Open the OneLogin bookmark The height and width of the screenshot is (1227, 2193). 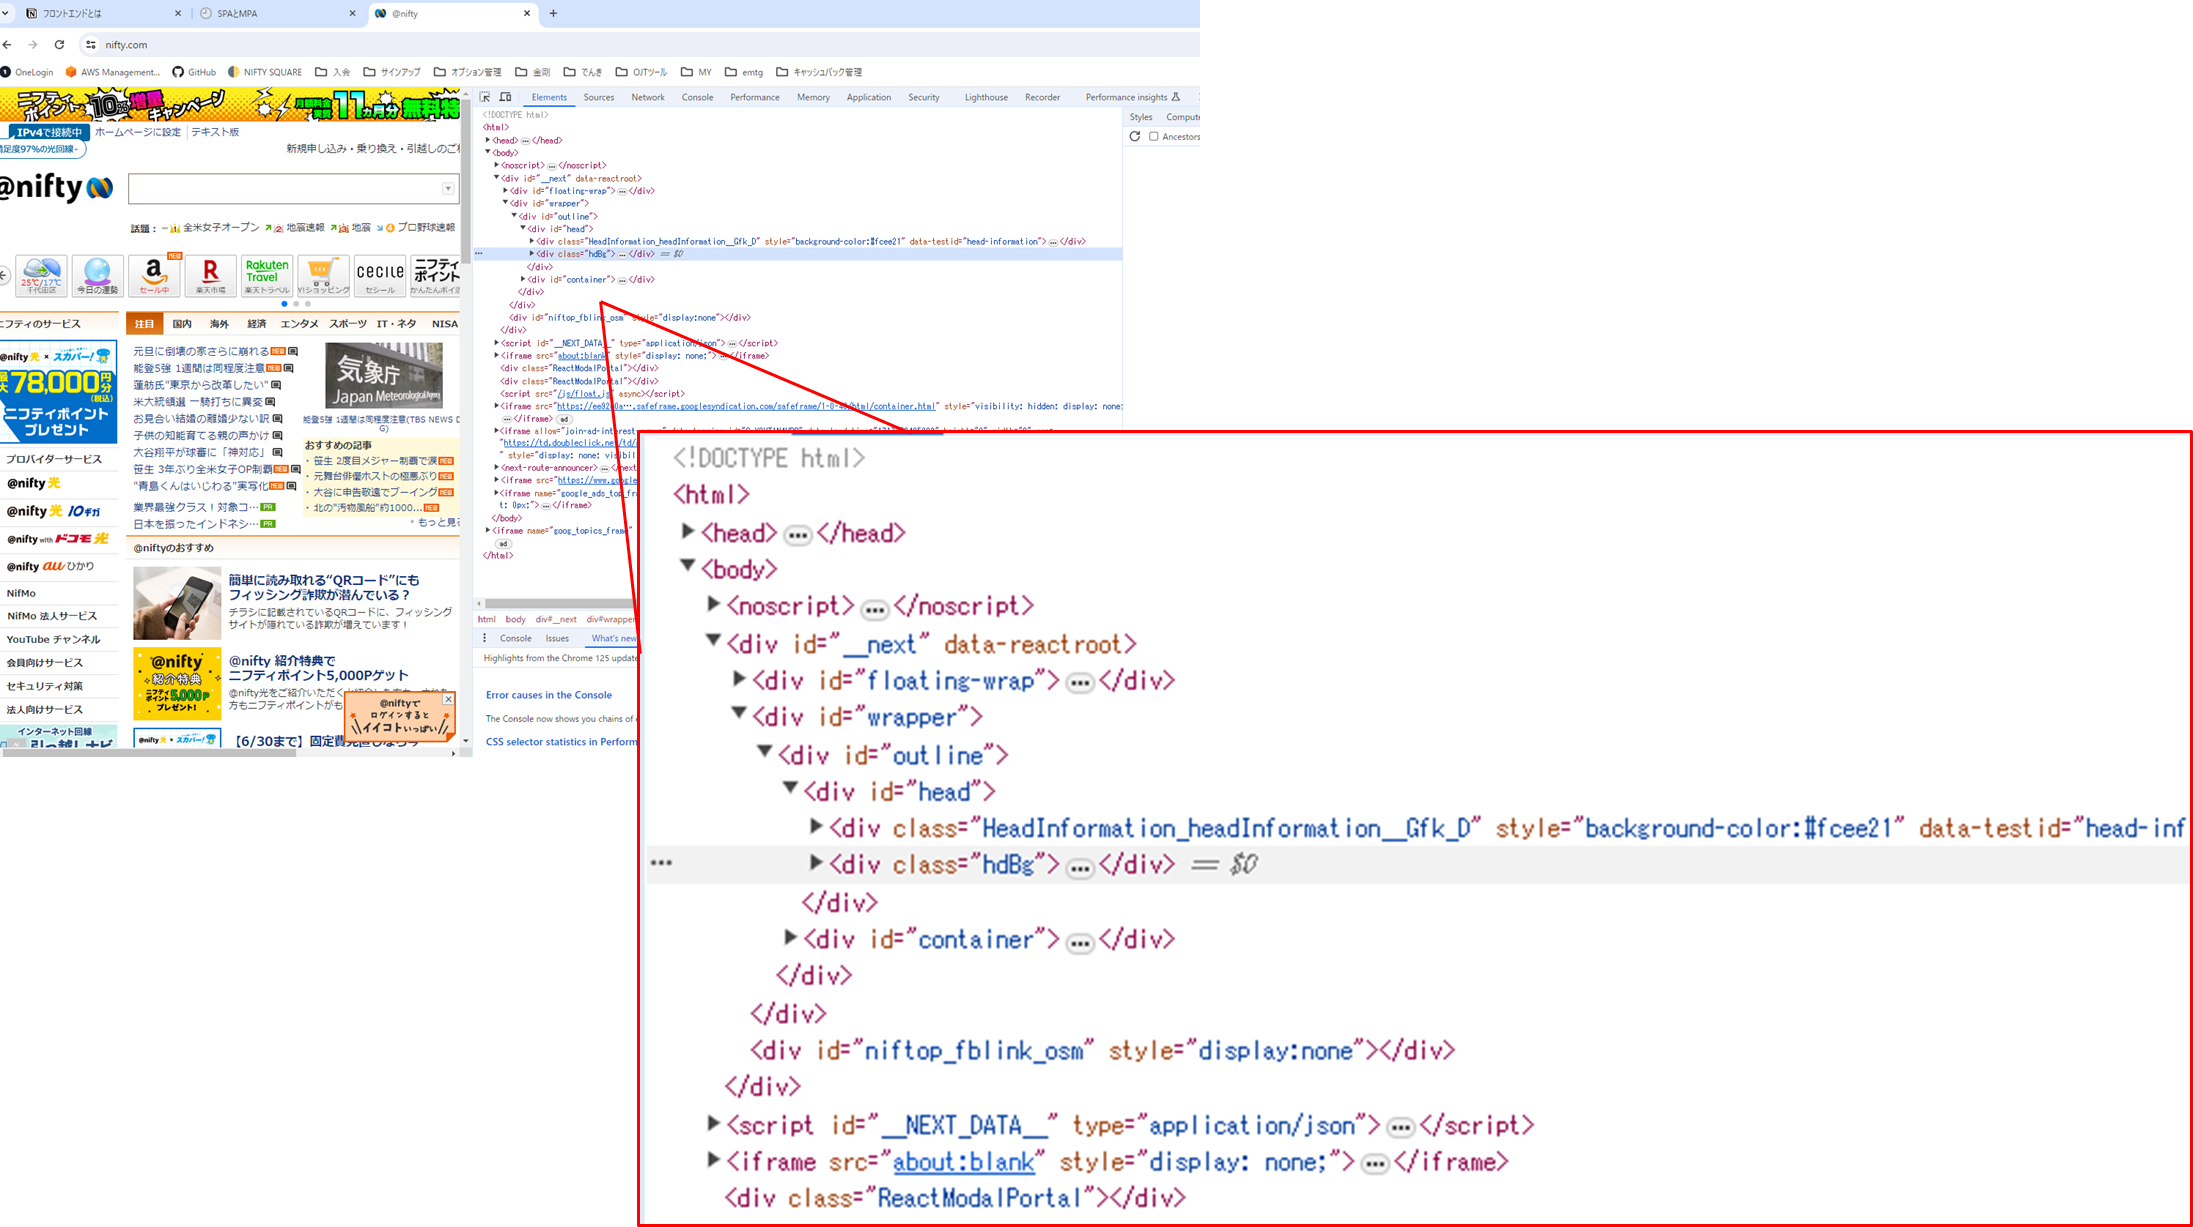click(28, 72)
